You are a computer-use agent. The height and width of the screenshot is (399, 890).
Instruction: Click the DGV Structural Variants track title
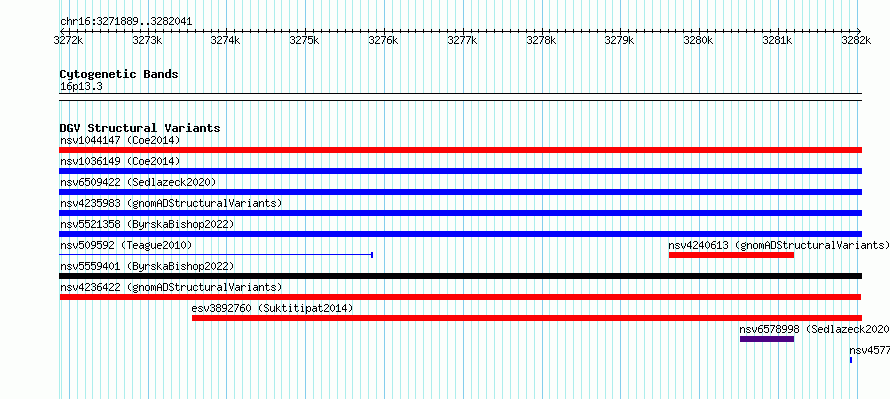click(x=140, y=128)
